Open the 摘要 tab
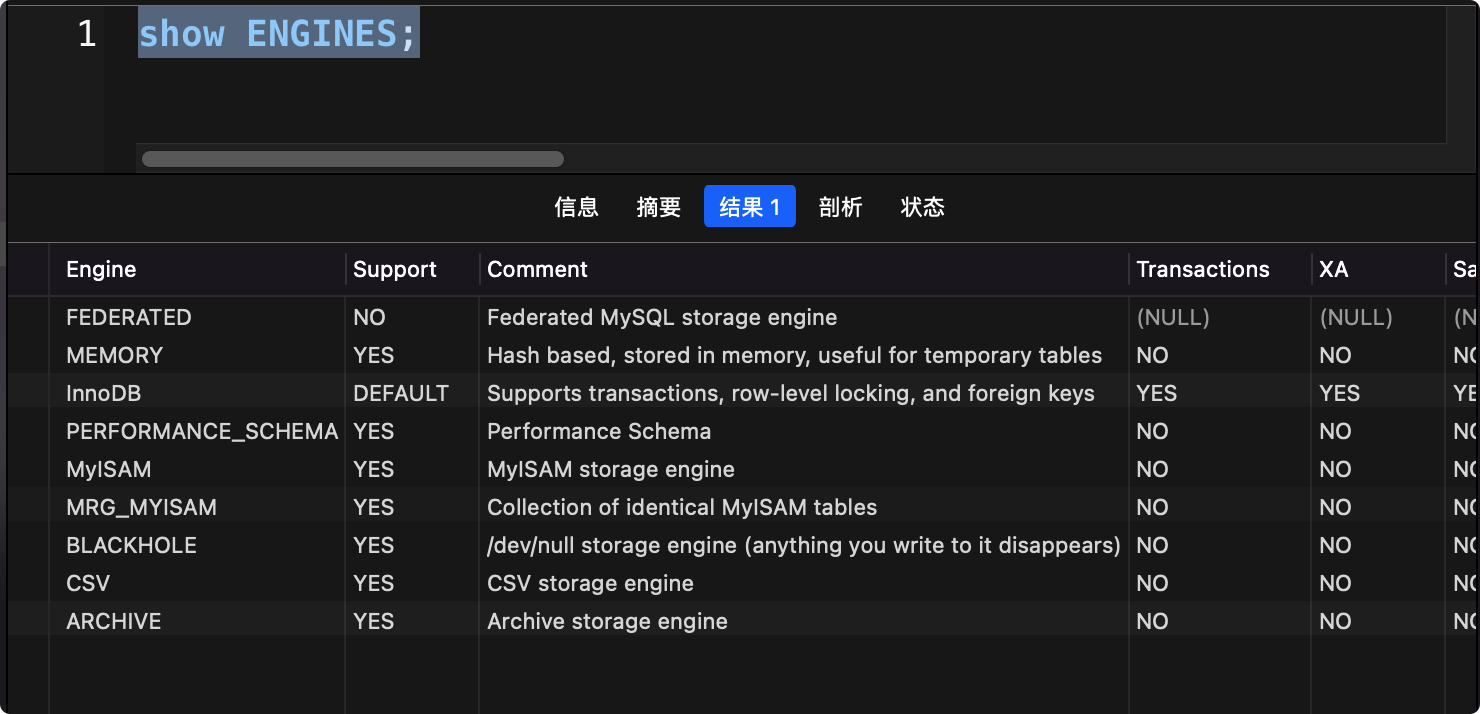Viewport: 1480px width, 714px height. 659,207
